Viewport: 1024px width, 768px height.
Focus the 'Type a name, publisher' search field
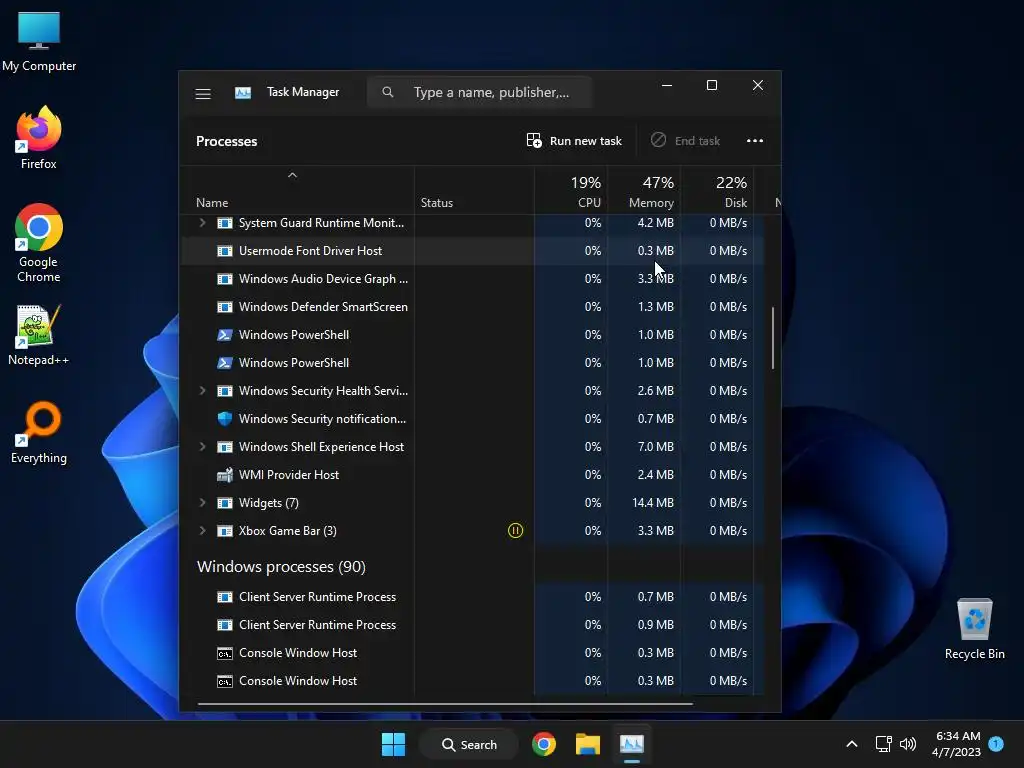(x=479, y=92)
